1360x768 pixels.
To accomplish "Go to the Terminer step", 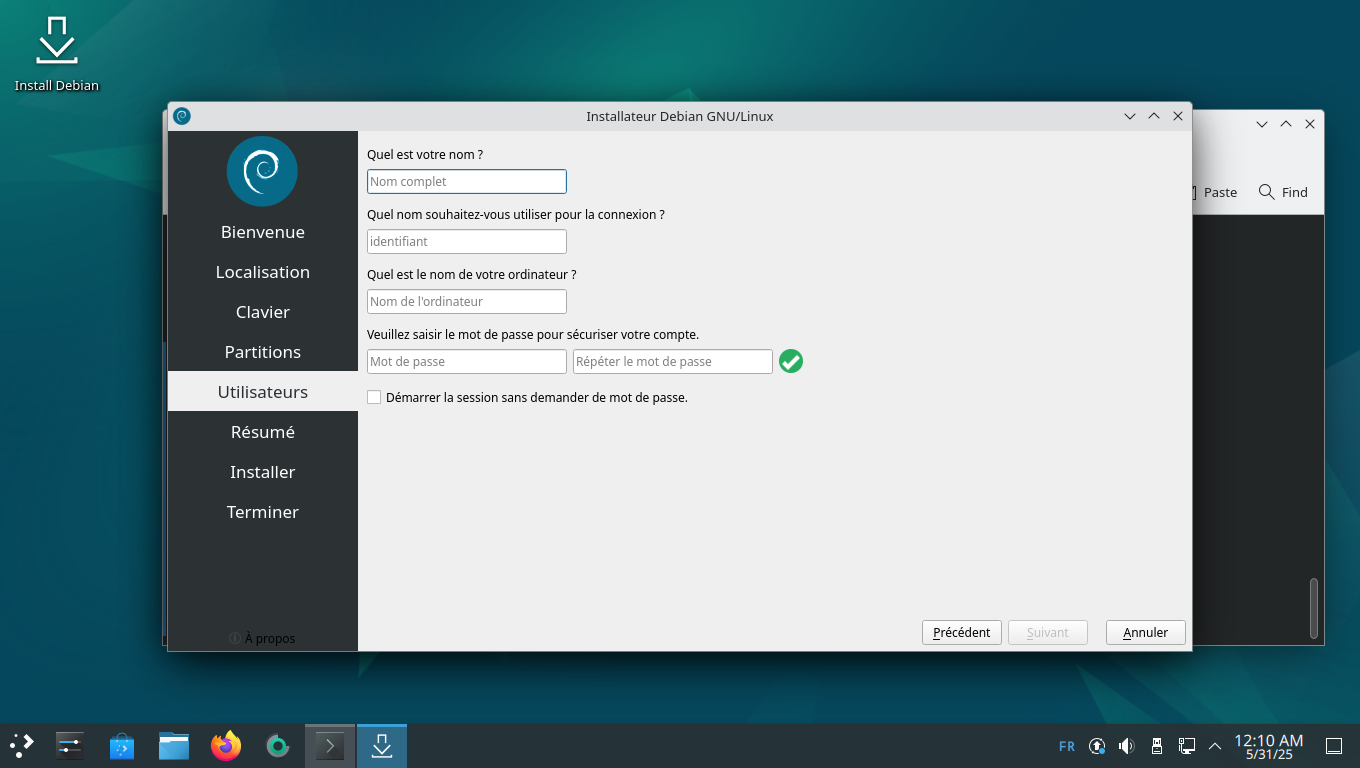I will coord(263,512).
